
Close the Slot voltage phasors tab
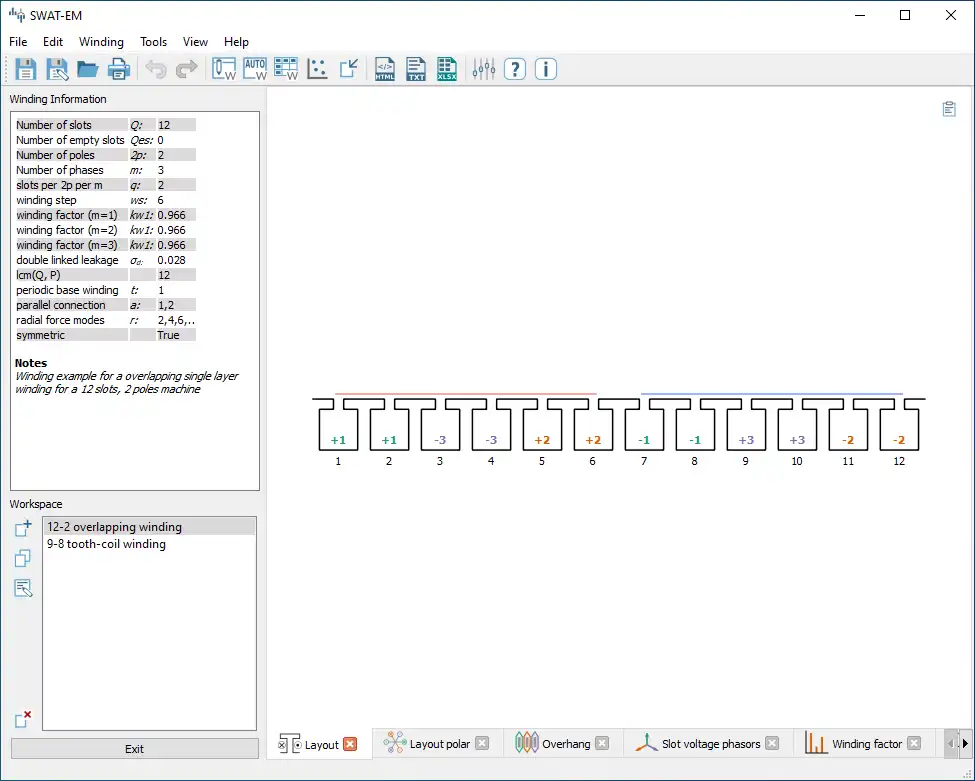click(771, 744)
